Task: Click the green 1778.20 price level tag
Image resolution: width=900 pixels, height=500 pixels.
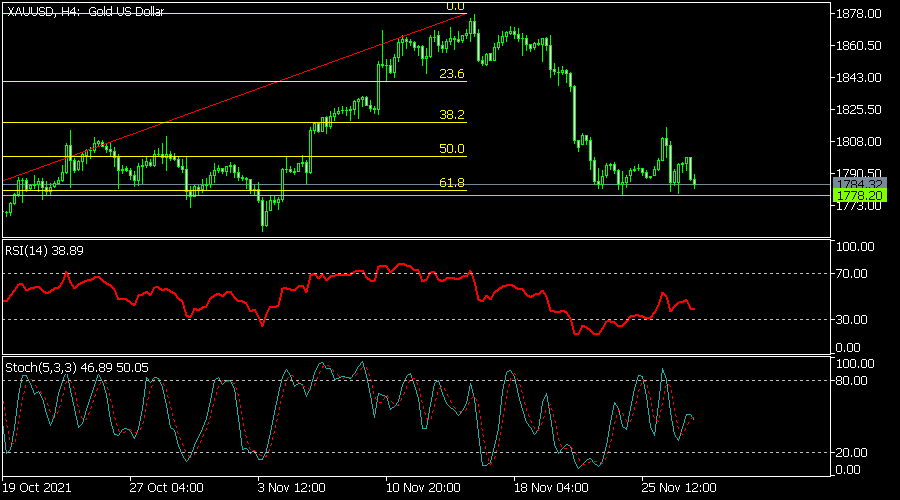Action: [859, 196]
